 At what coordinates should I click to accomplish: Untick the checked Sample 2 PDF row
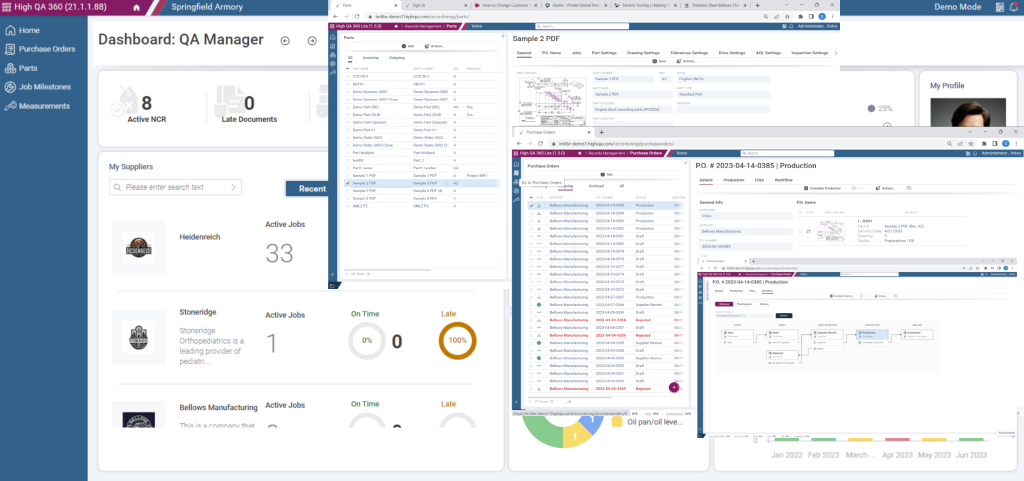[348, 183]
